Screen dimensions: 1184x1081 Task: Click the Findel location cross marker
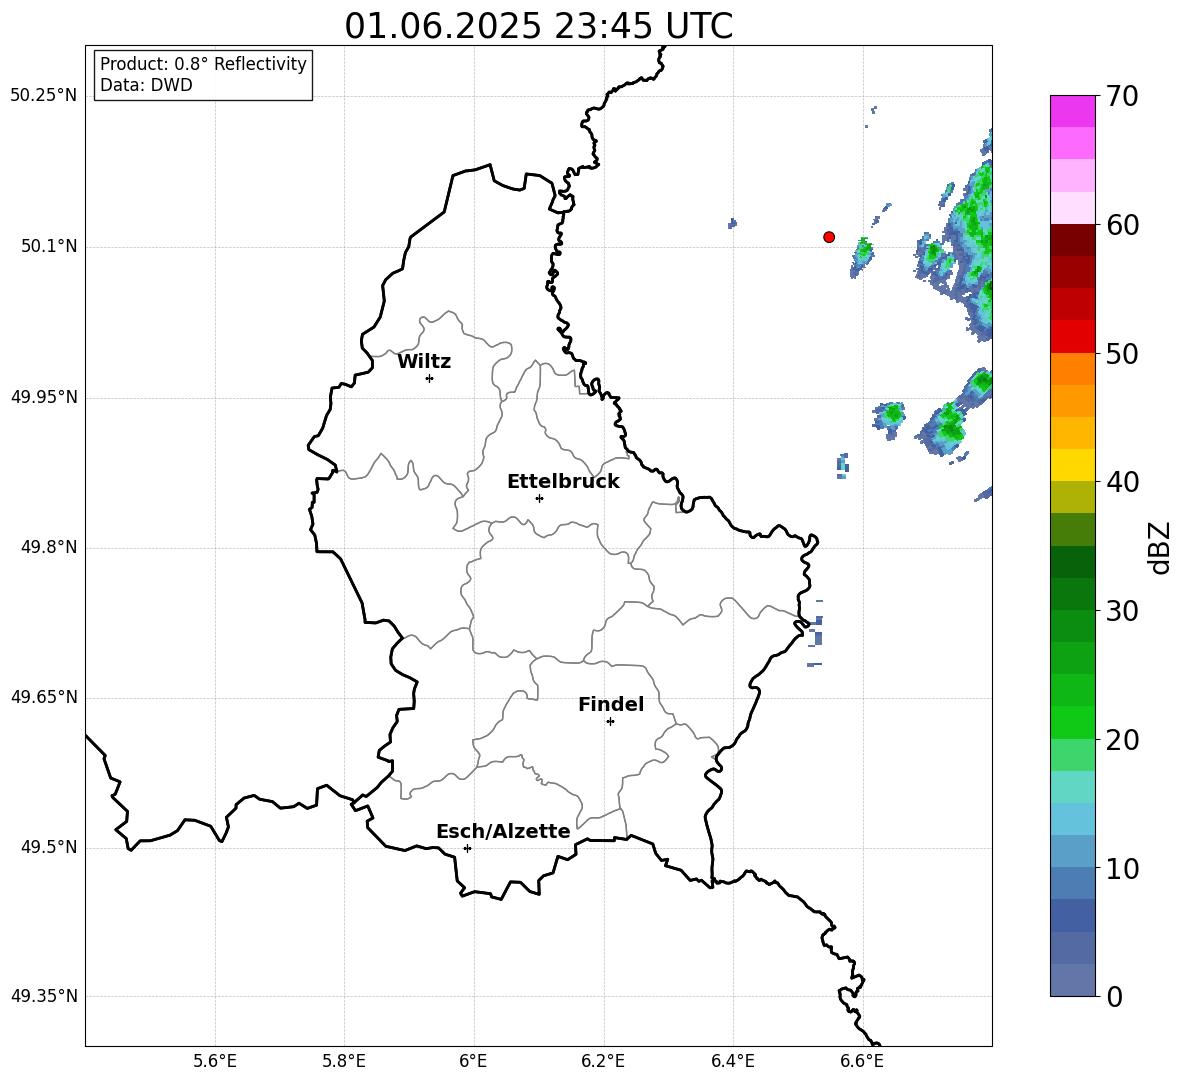pyautogui.click(x=610, y=722)
